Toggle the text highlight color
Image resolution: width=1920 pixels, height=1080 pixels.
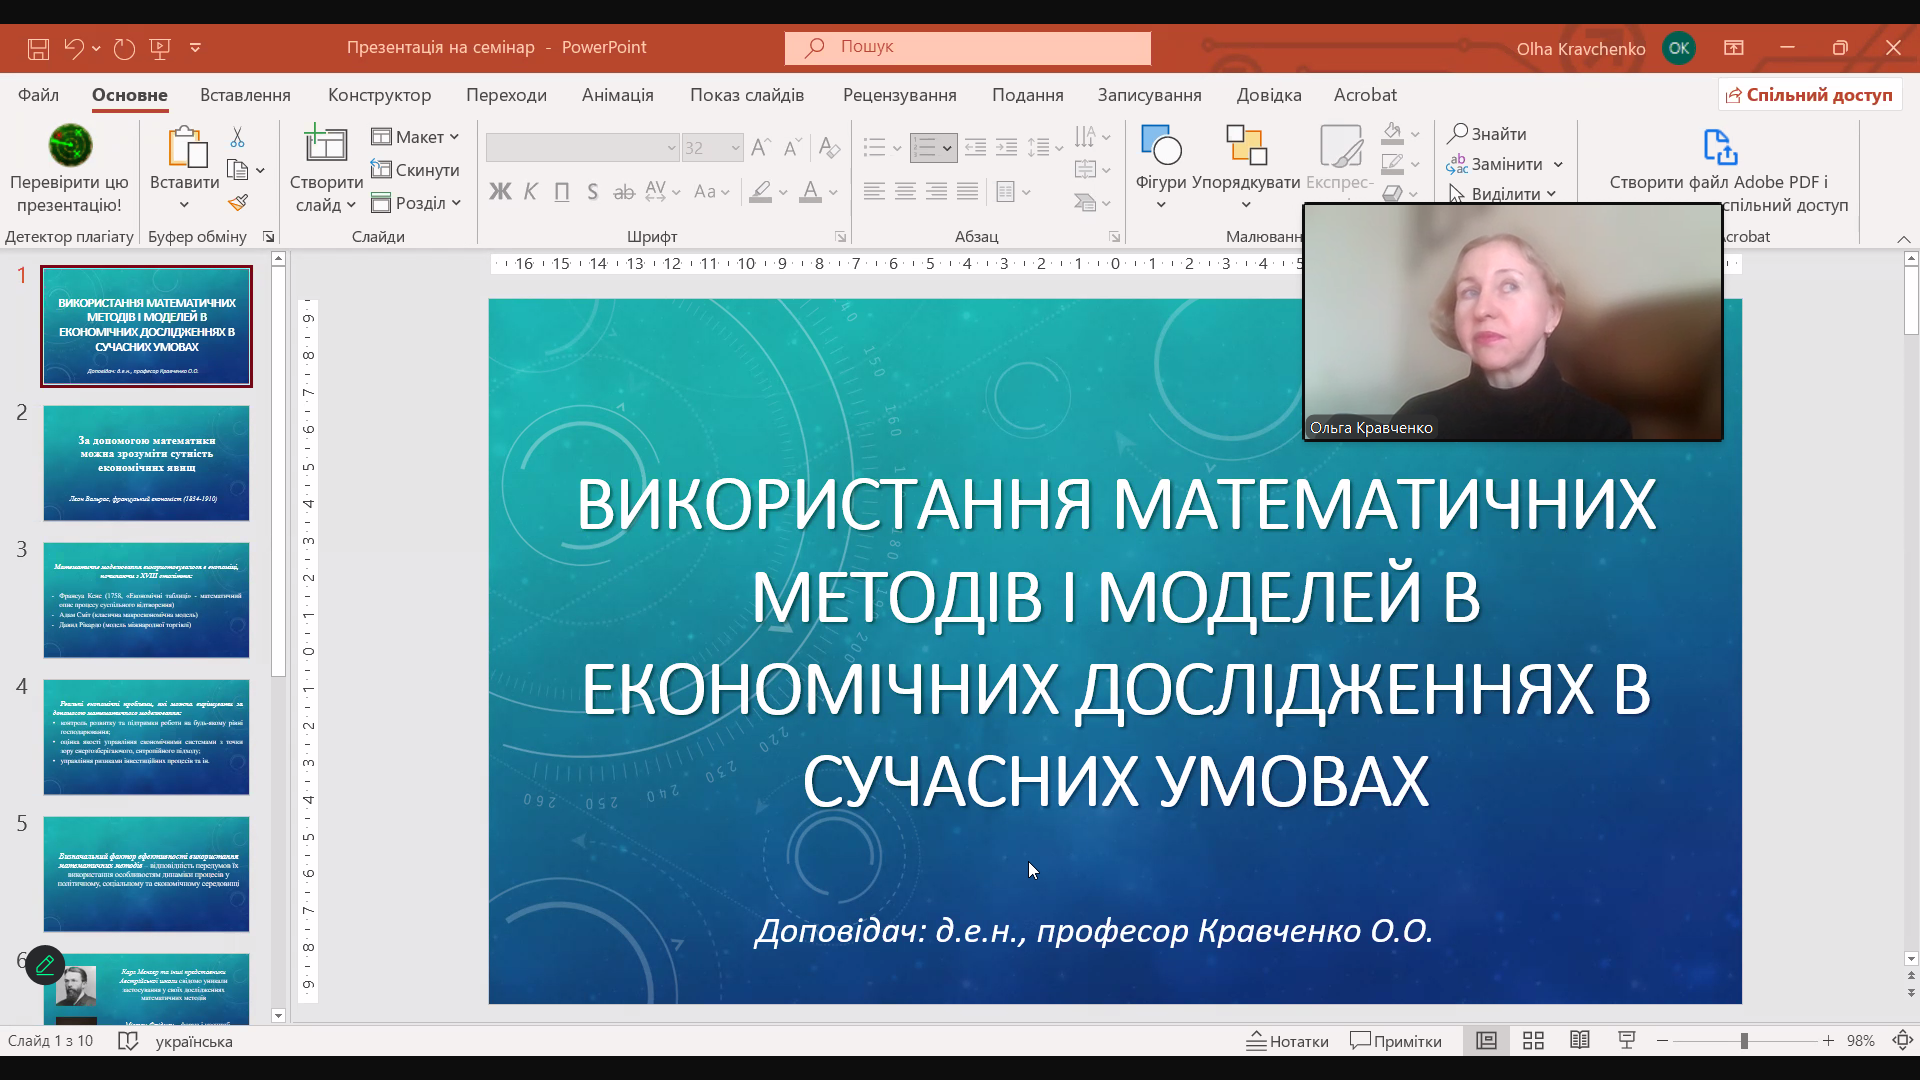762,191
